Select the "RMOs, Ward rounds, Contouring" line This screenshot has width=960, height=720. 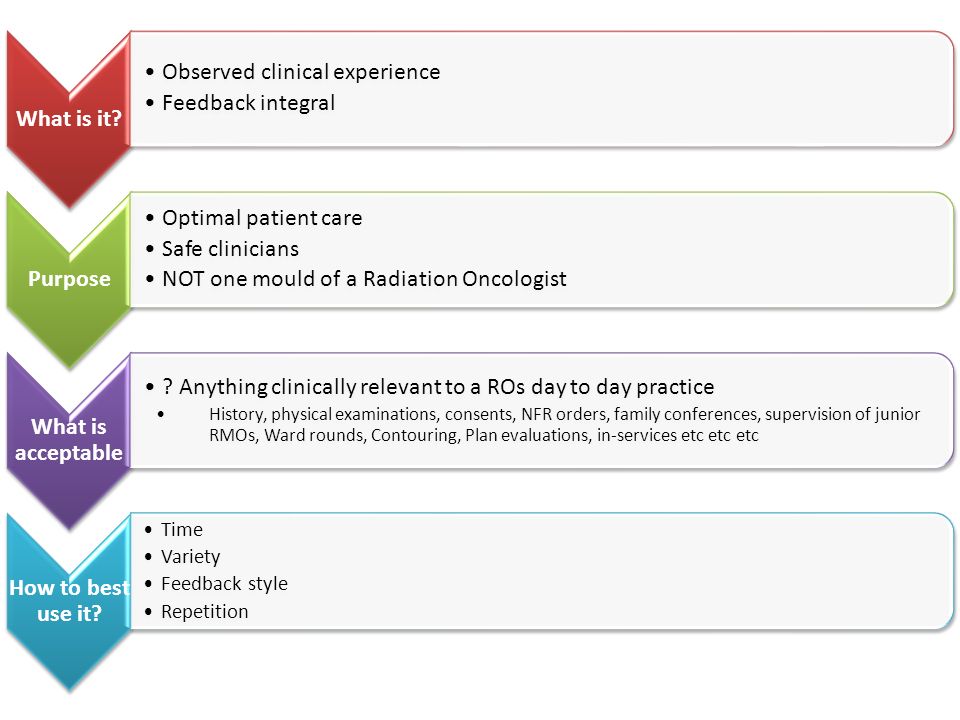(x=484, y=435)
